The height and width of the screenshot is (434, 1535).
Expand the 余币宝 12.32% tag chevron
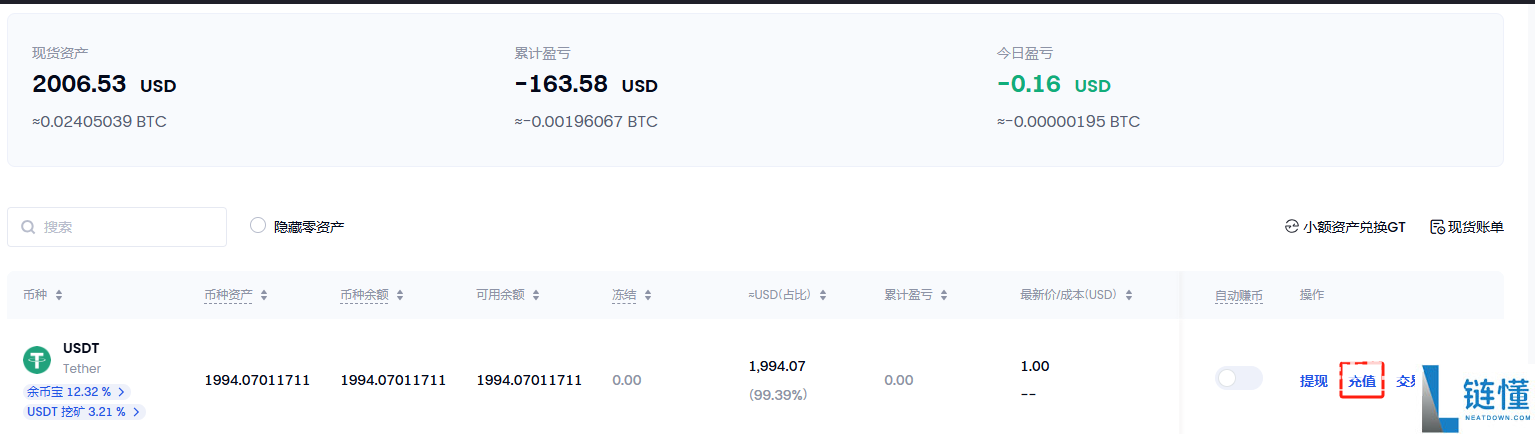tap(123, 392)
